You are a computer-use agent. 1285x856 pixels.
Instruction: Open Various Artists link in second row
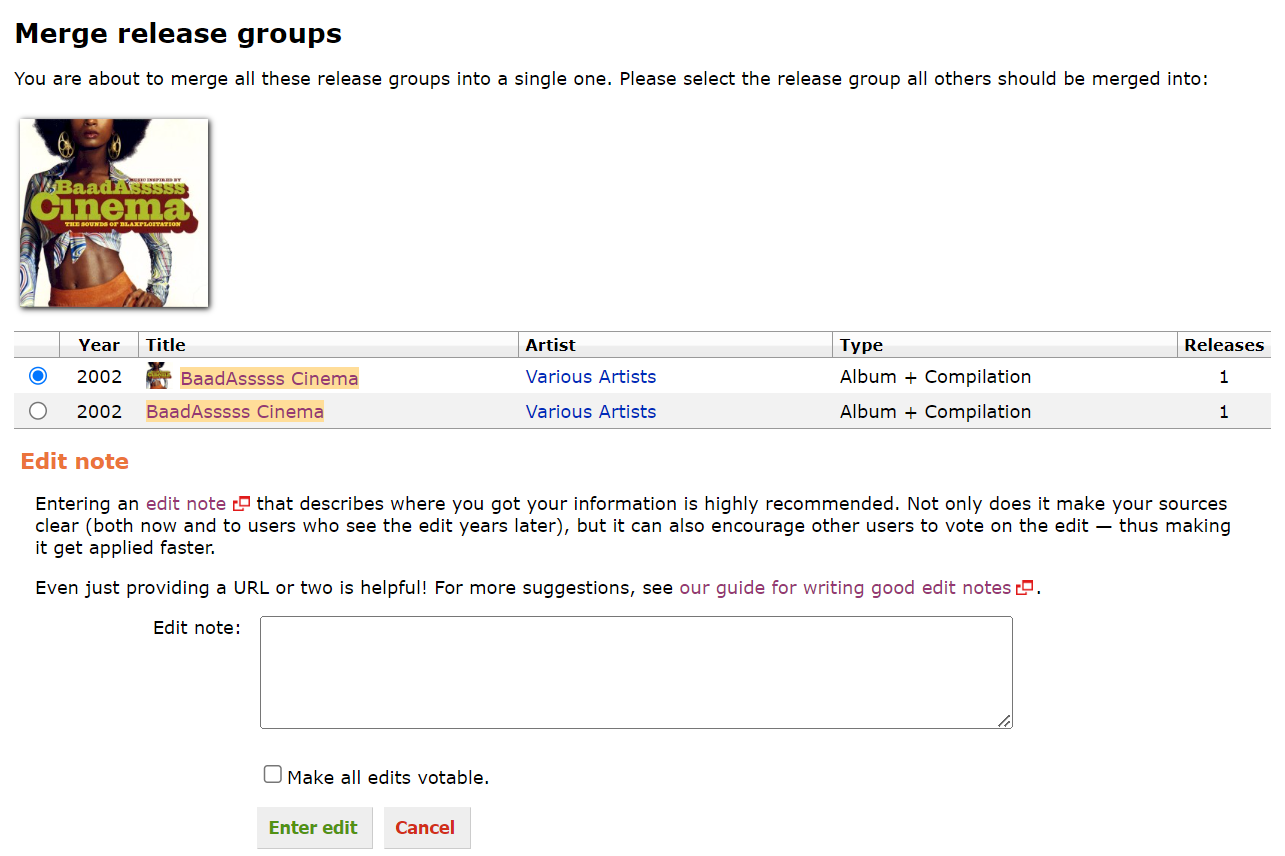tap(591, 412)
